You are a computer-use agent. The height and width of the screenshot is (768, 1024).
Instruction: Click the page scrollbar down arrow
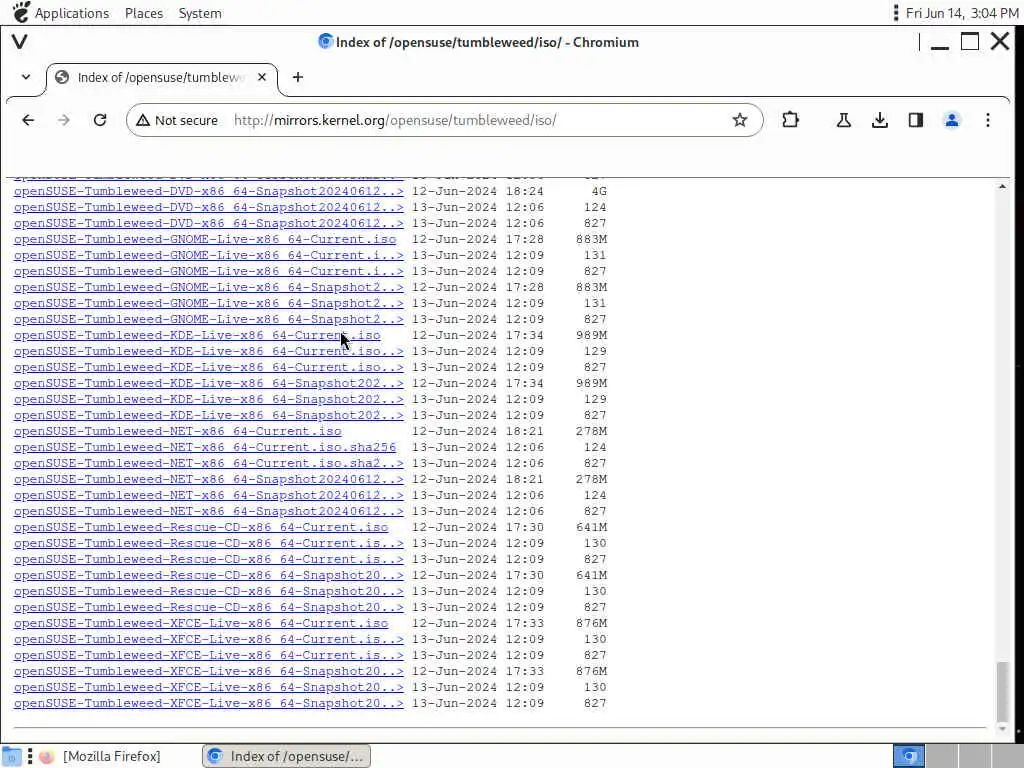point(1002,729)
